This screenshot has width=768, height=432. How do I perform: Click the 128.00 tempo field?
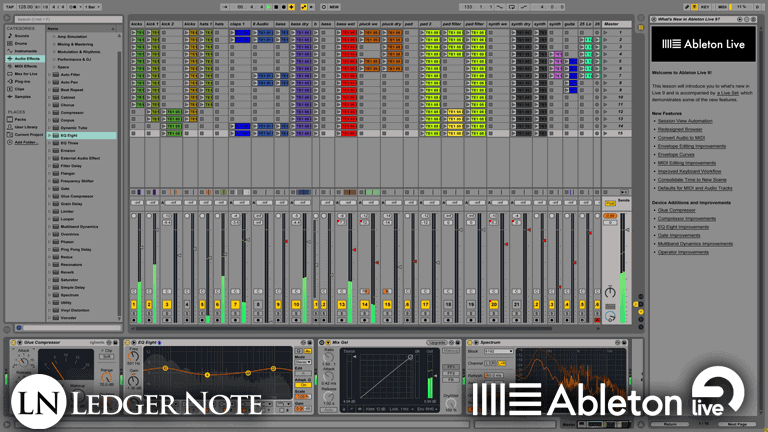[x=25, y=7]
